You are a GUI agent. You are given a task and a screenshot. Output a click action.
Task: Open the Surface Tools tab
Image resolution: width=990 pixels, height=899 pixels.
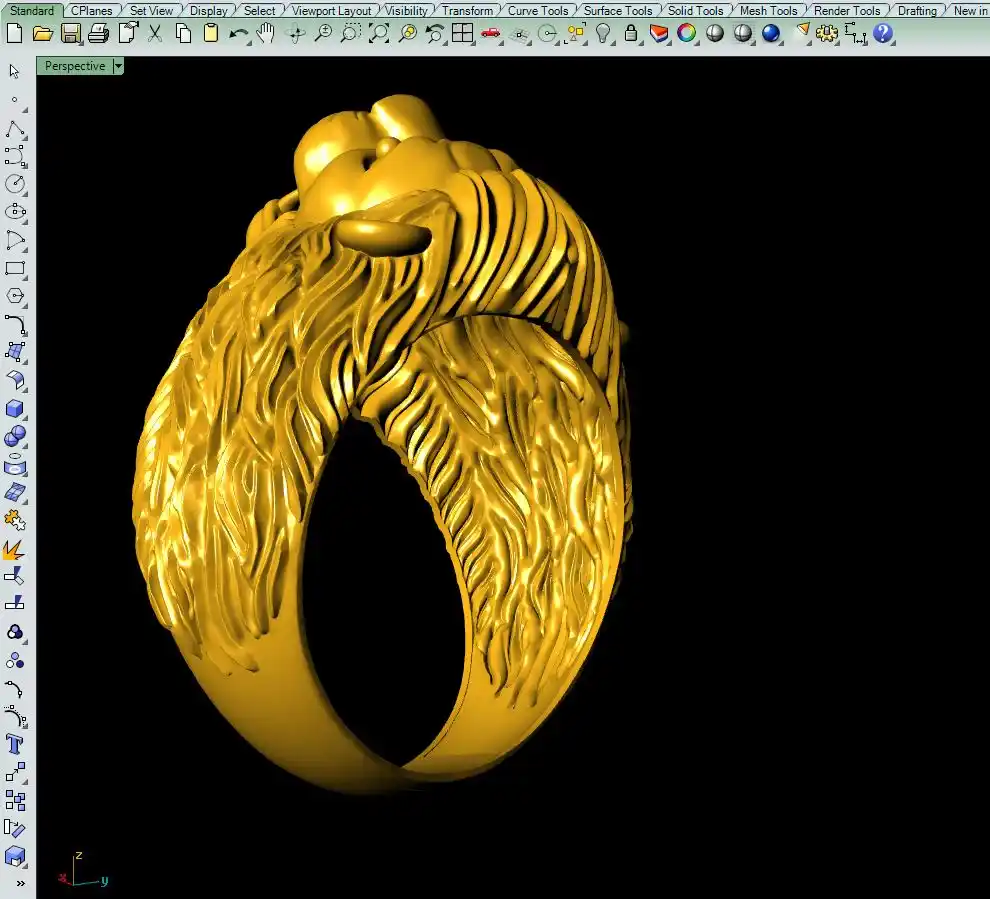617,11
